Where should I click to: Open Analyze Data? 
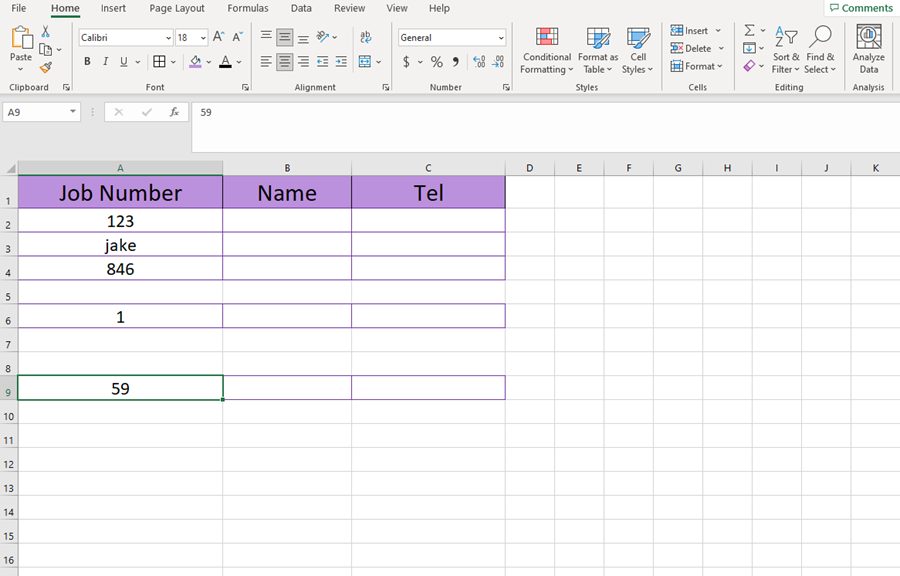tap(868, 49)
